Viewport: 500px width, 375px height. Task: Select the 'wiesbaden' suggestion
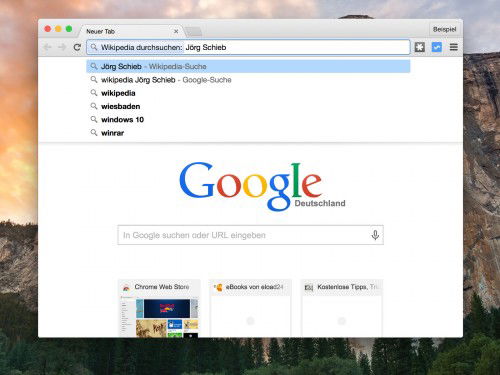248,106
